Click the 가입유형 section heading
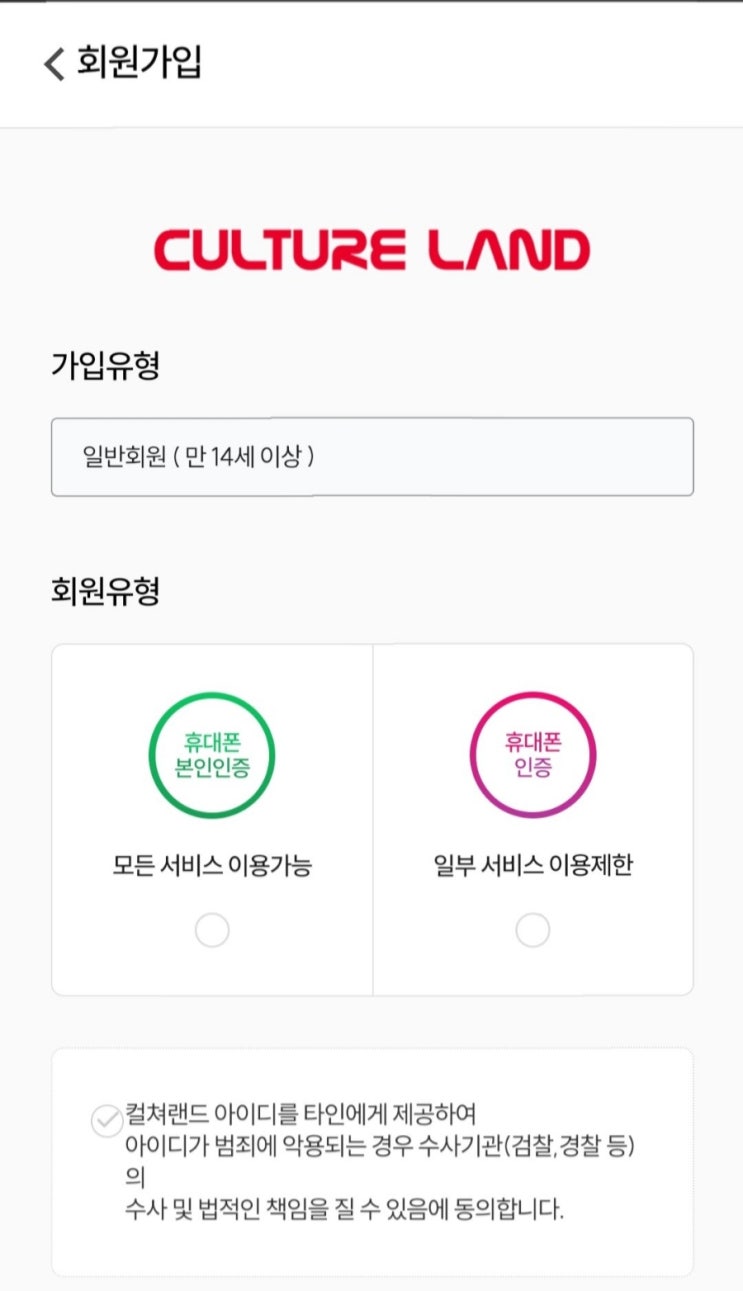The height and width of the screenshot is (1291, 743). point(105,366)
